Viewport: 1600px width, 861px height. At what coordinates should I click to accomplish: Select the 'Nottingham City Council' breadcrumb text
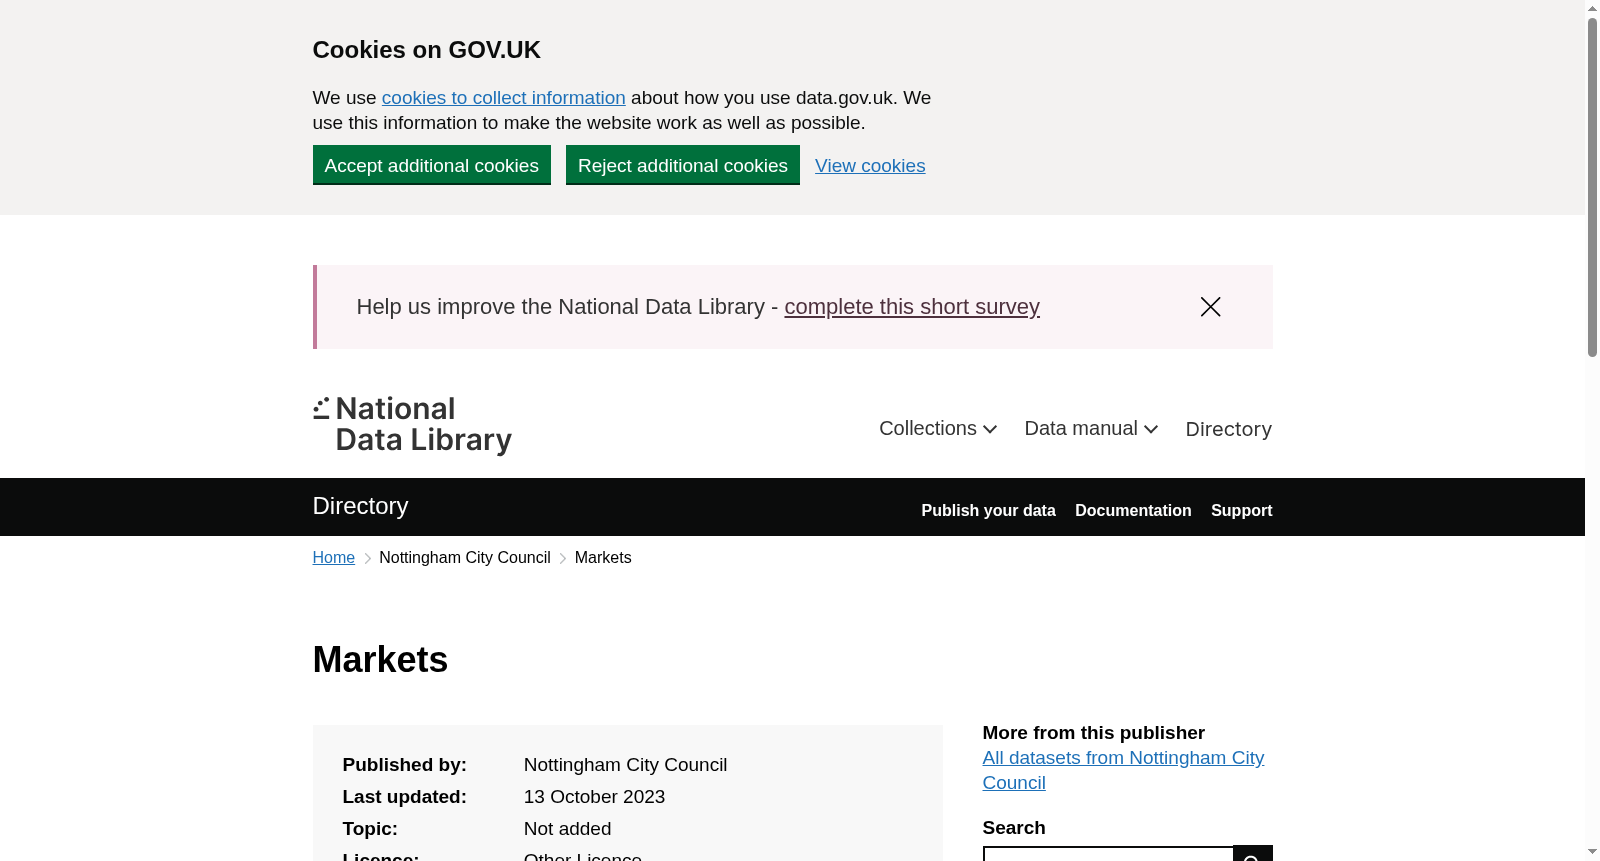tap(465, 558)
